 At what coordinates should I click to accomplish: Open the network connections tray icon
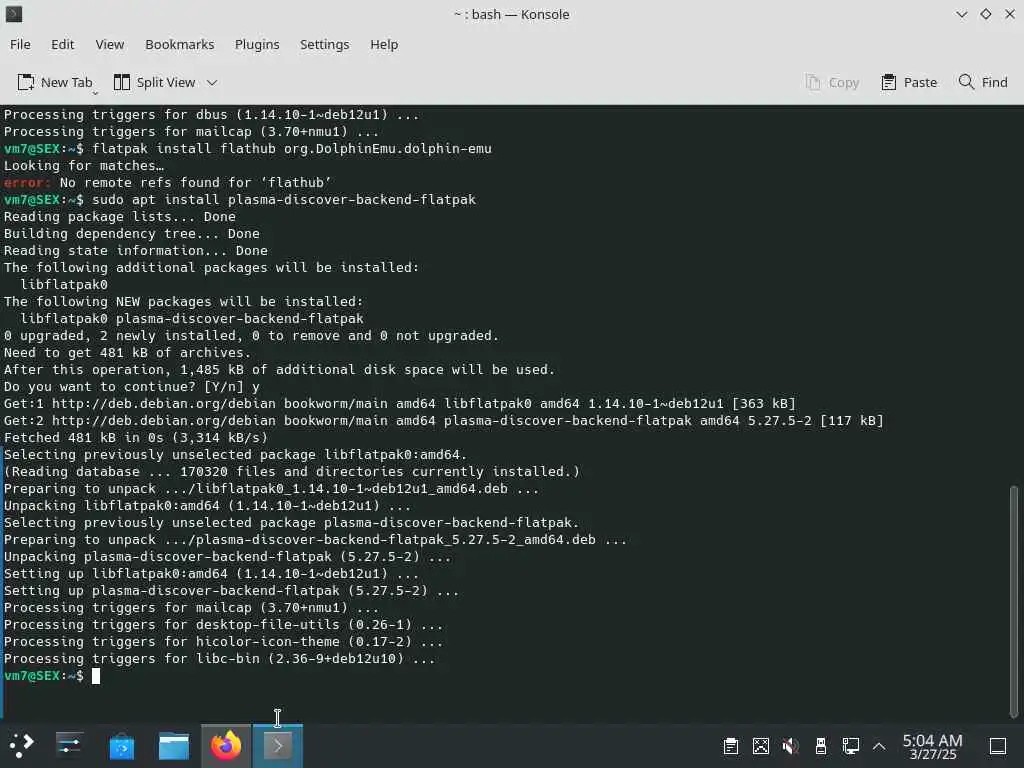pyautogui.click(x=850, y=746)
